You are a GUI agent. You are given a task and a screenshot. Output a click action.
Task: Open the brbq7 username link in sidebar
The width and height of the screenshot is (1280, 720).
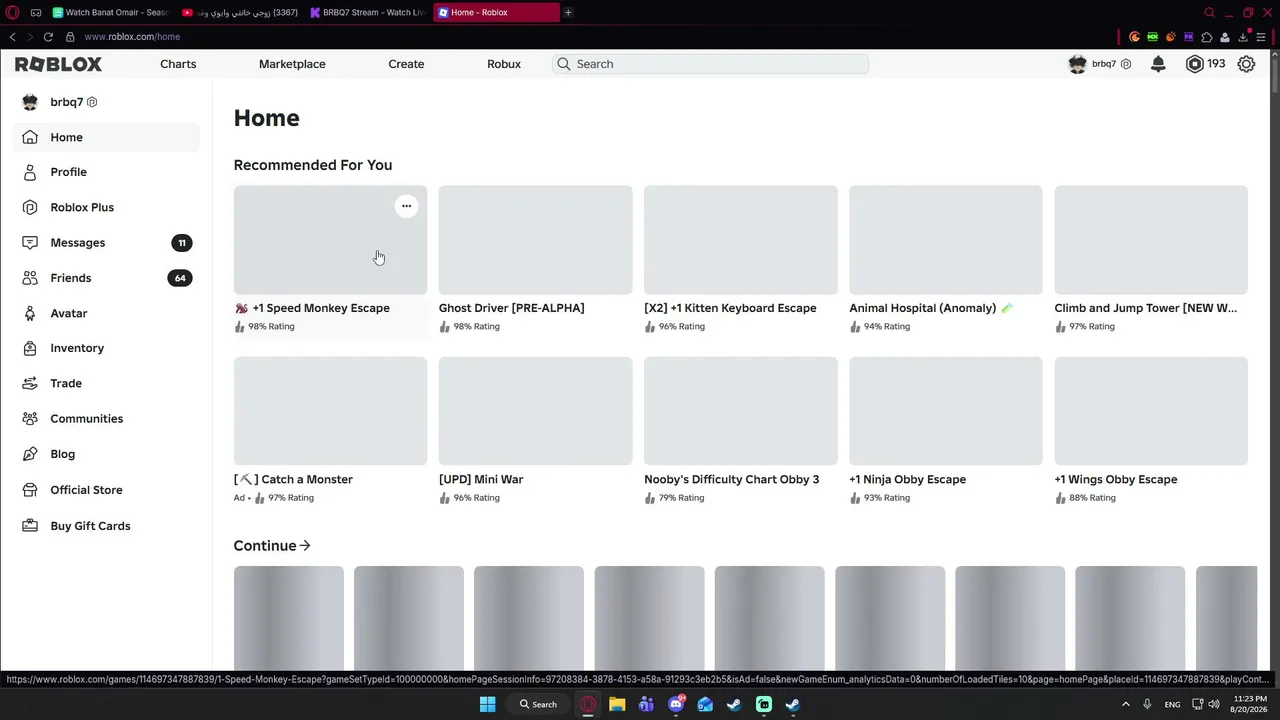coord(67,102)
